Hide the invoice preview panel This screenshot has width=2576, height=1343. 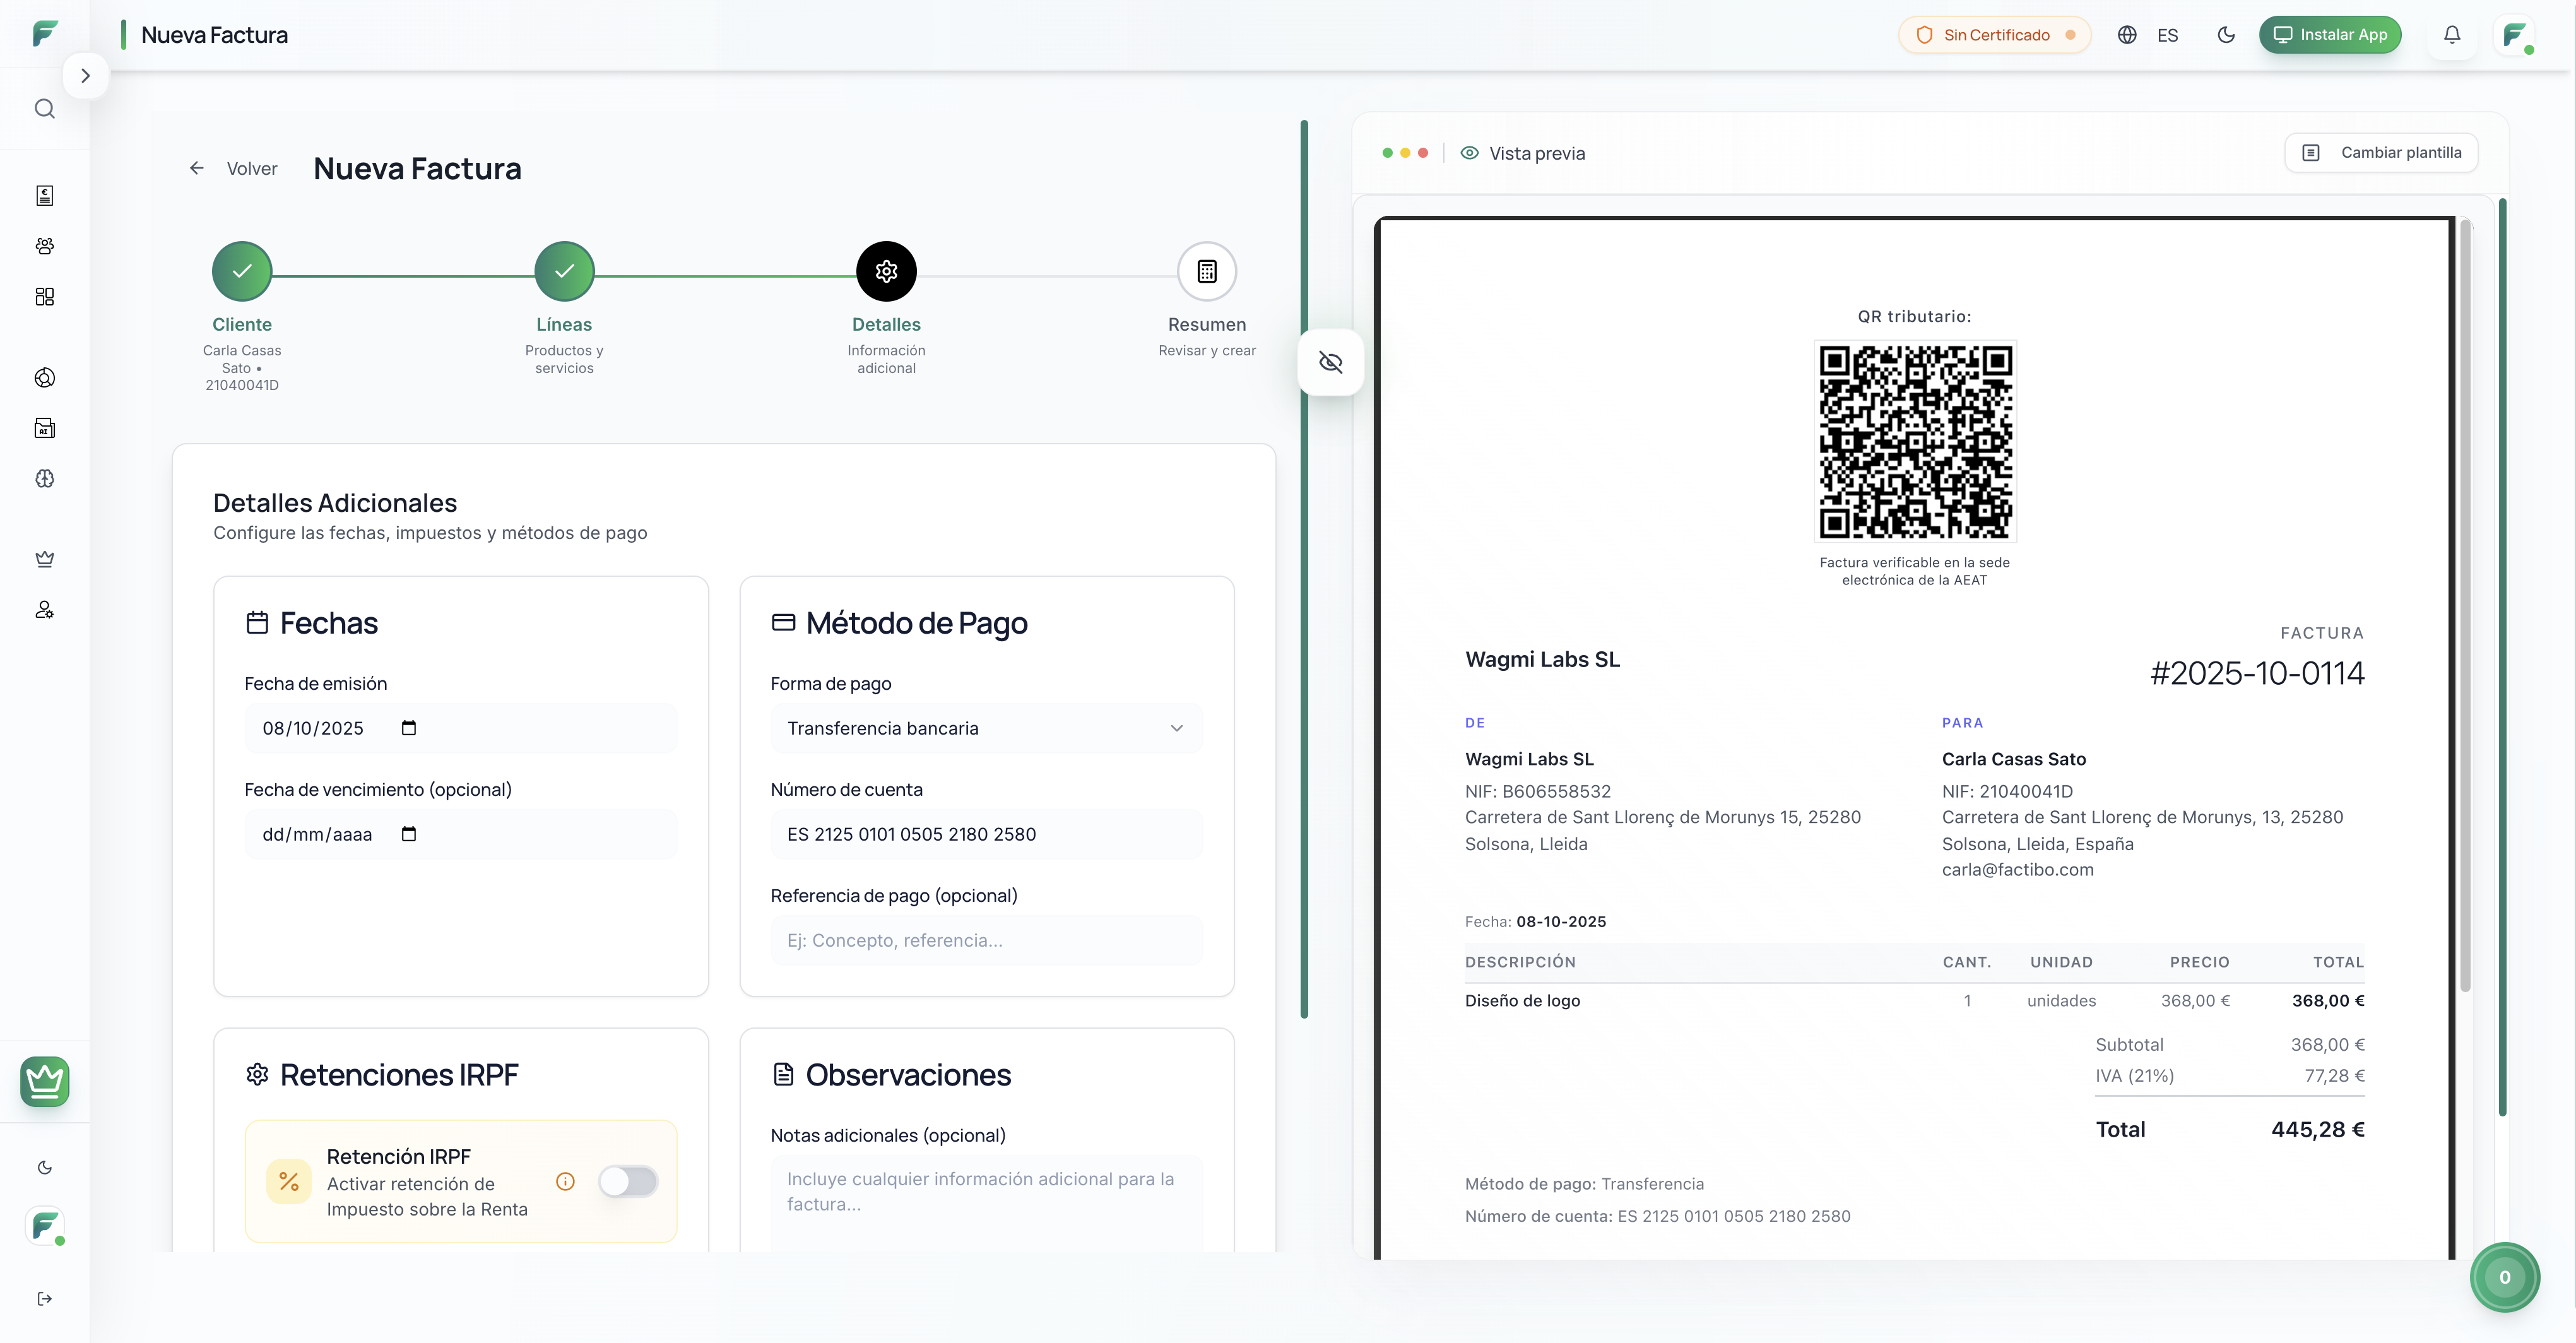1330,362
